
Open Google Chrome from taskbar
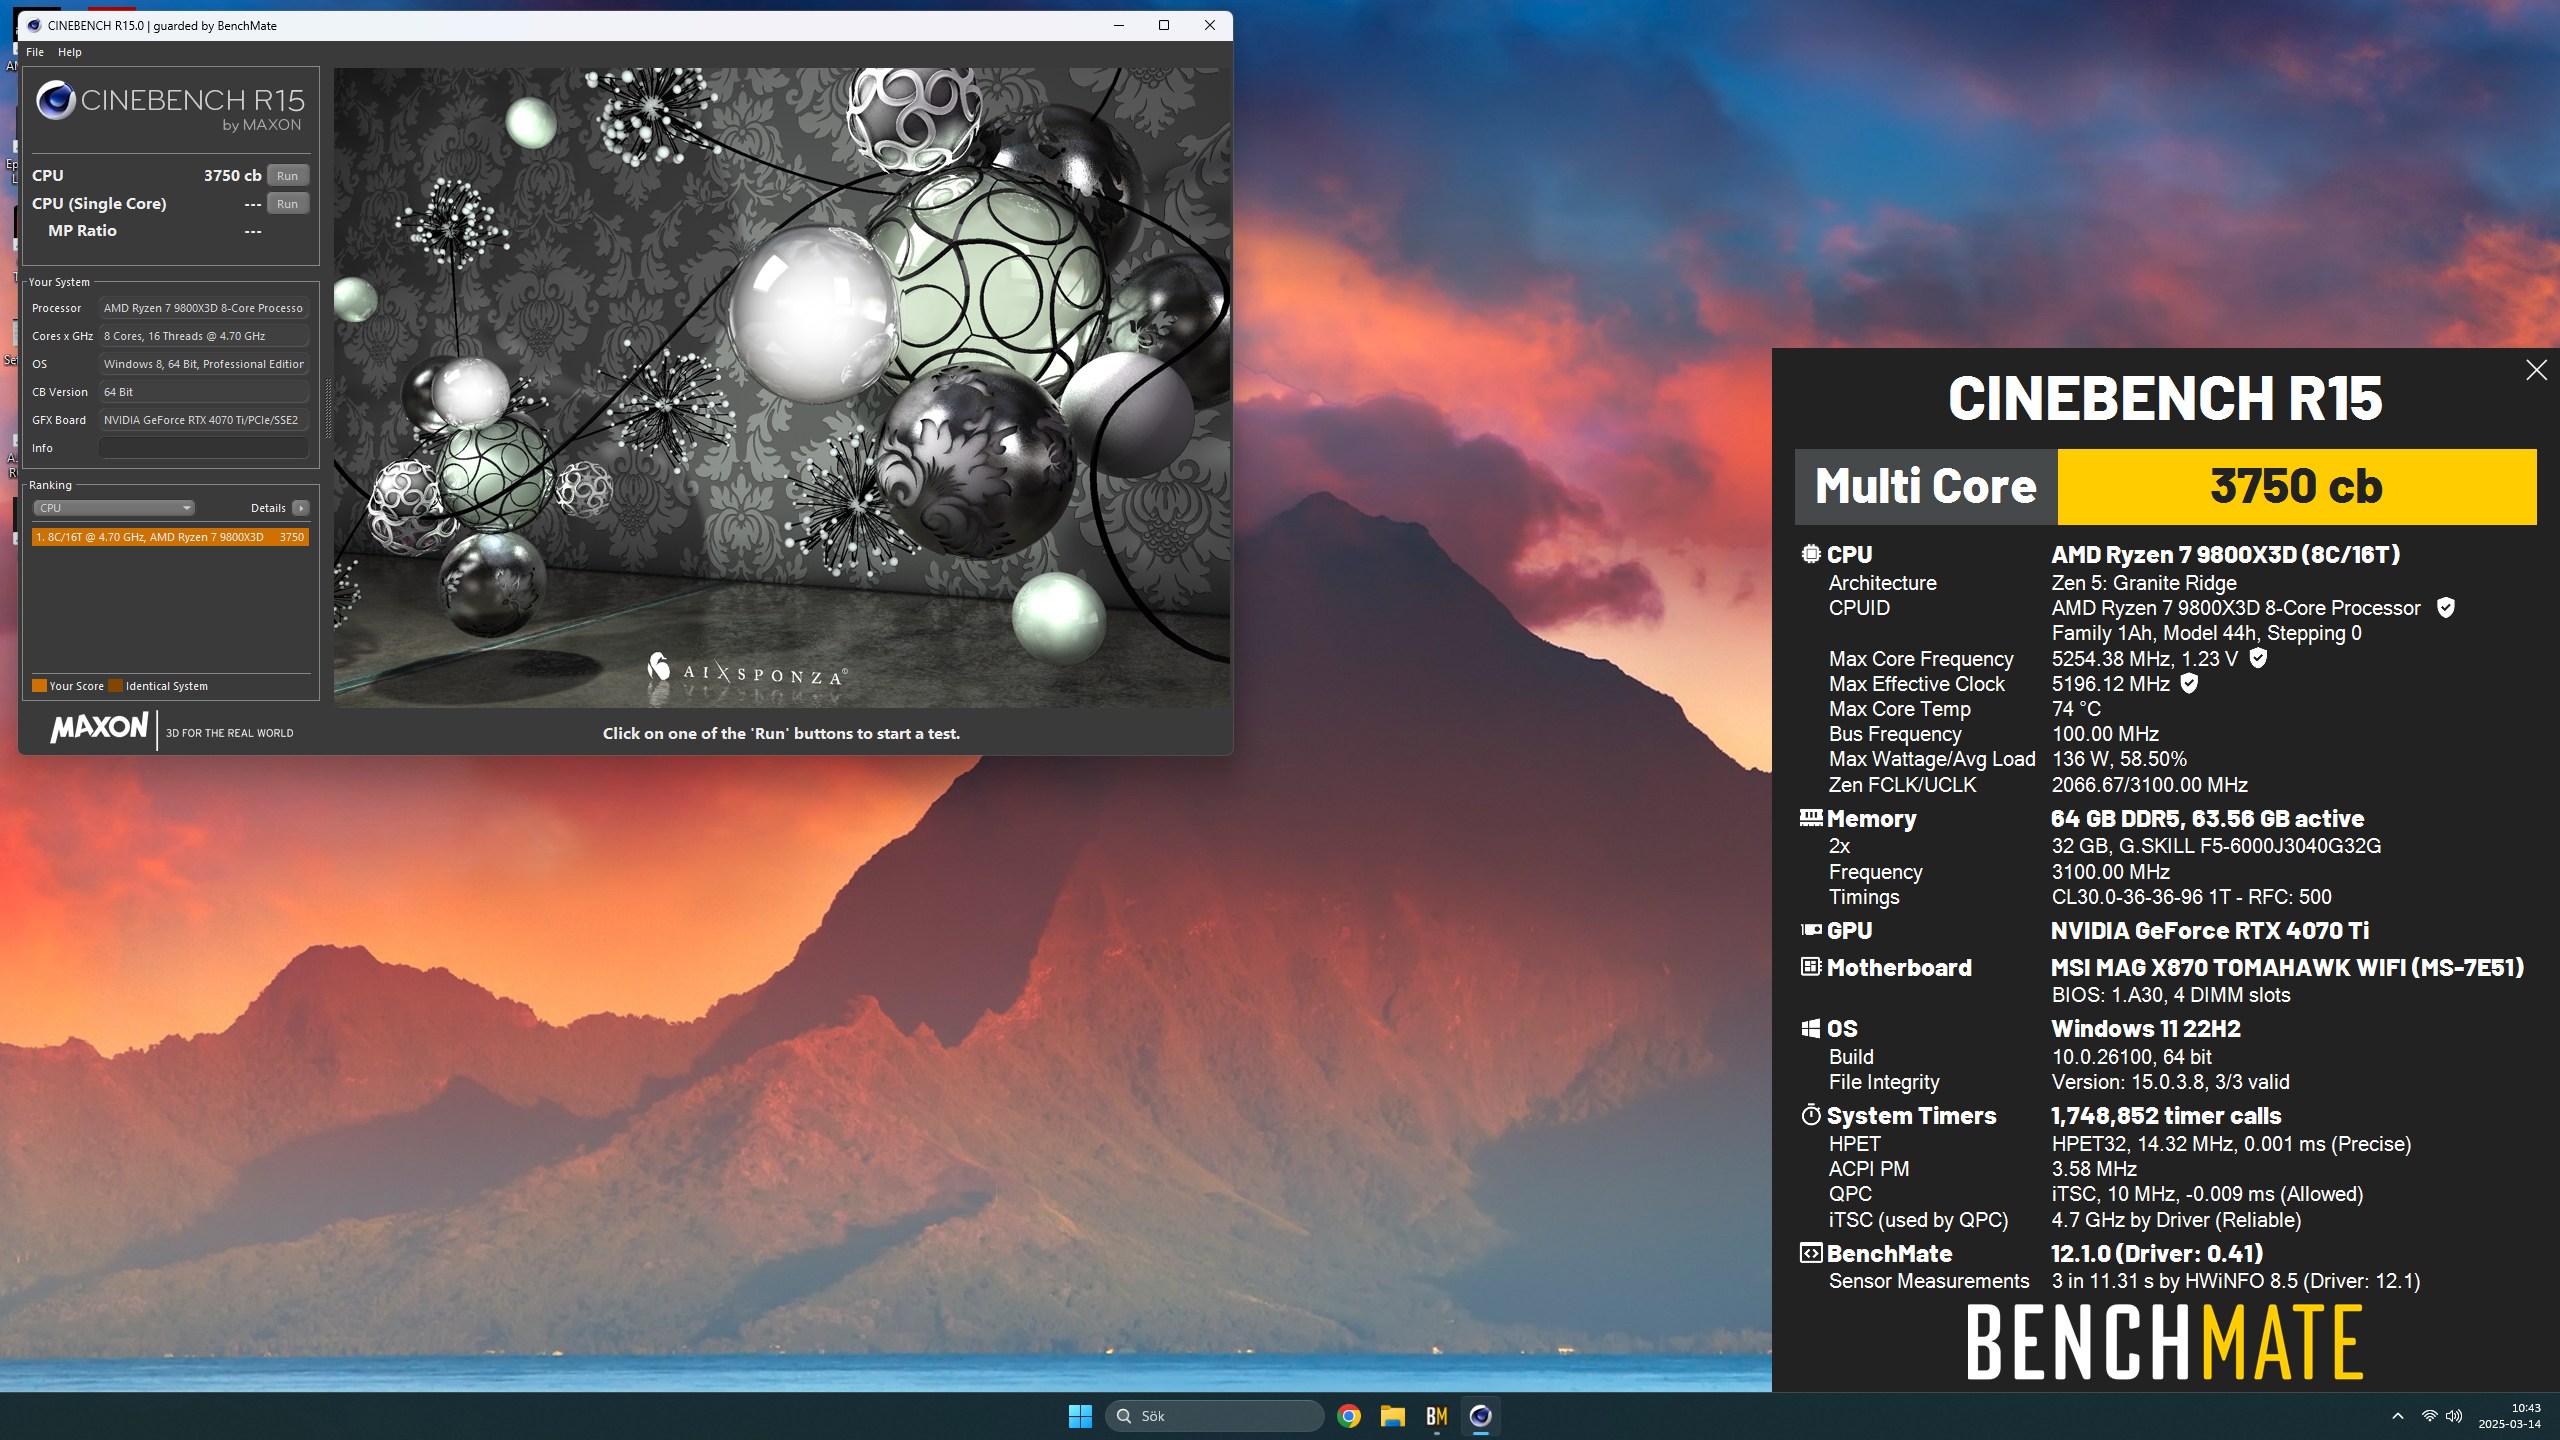click(1349, 1416)
